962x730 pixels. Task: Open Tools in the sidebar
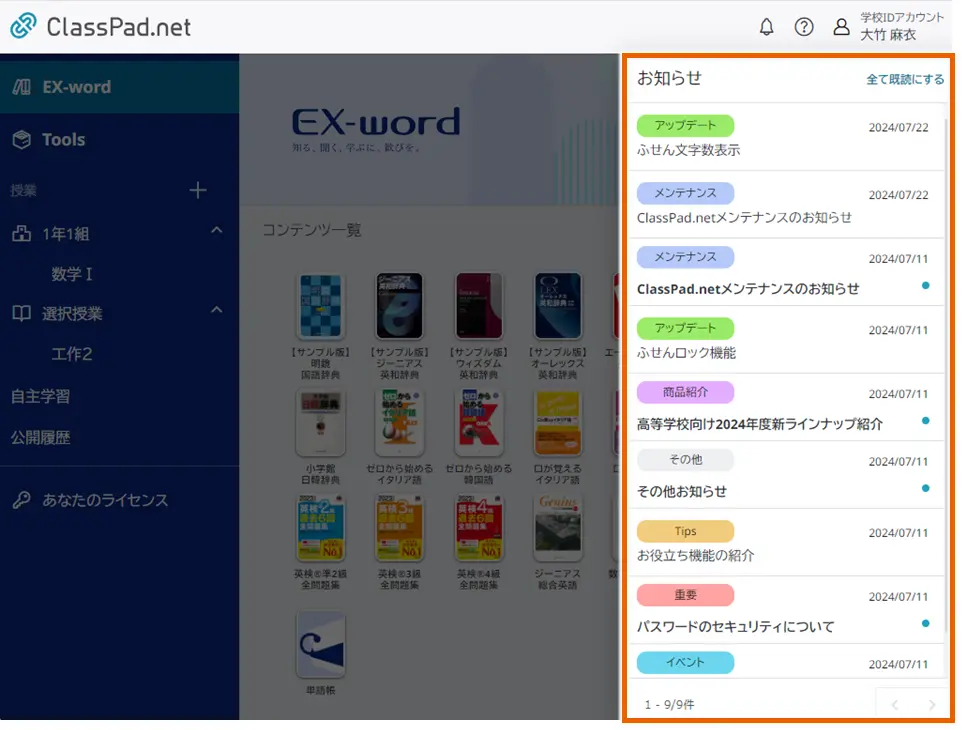coord(63,140)
